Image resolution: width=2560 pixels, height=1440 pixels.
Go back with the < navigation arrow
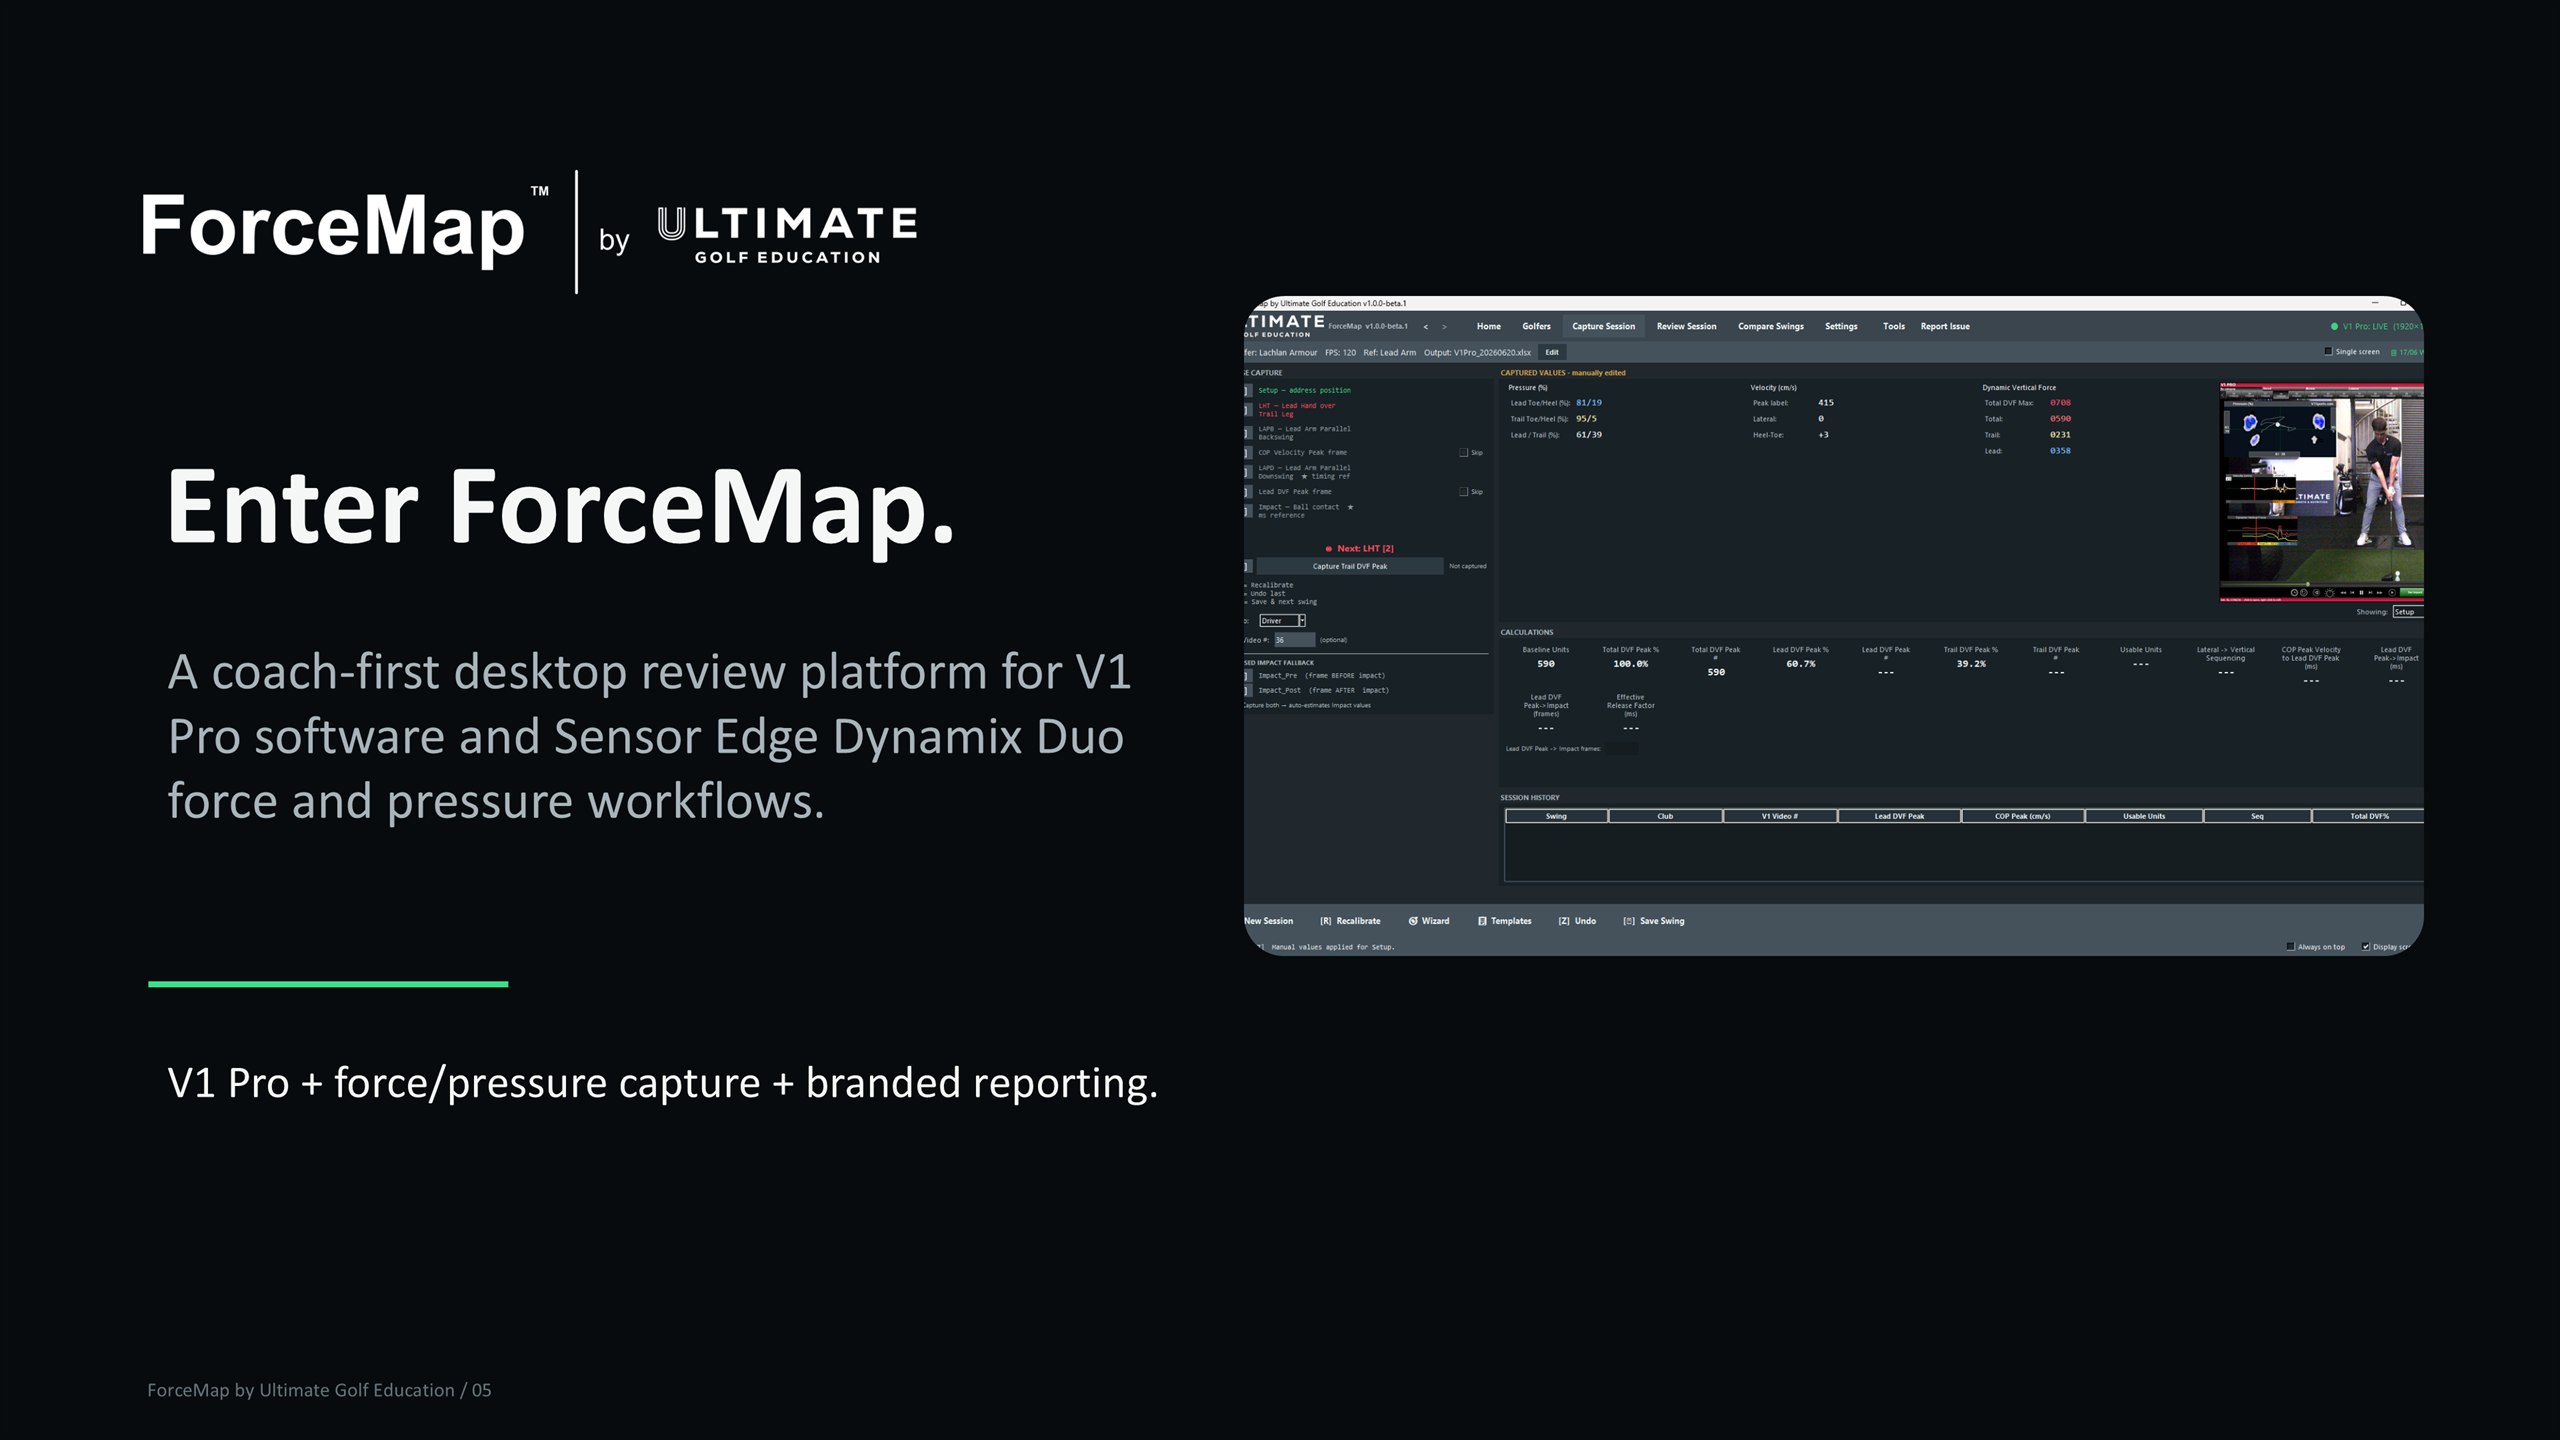(x=1425, y=326)
